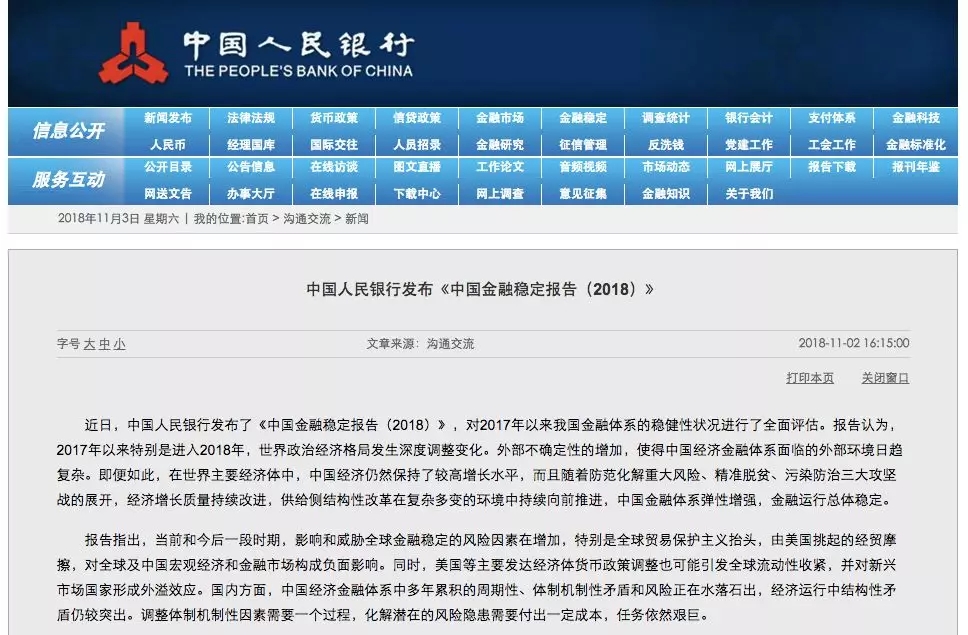Open the 金融市场 menu item
Image resolution: width=968 pixels, height=635 pixels.
click(500, 118)
